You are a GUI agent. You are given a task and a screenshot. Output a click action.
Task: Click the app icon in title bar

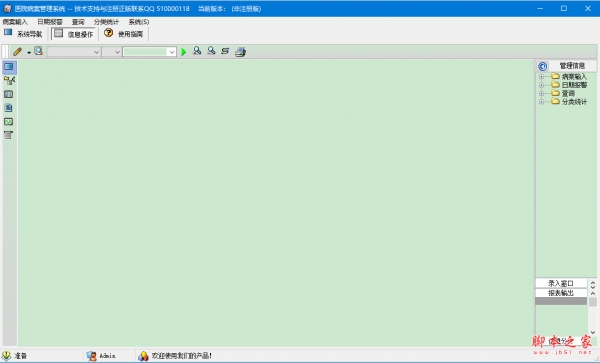click(x=7, y=8)
